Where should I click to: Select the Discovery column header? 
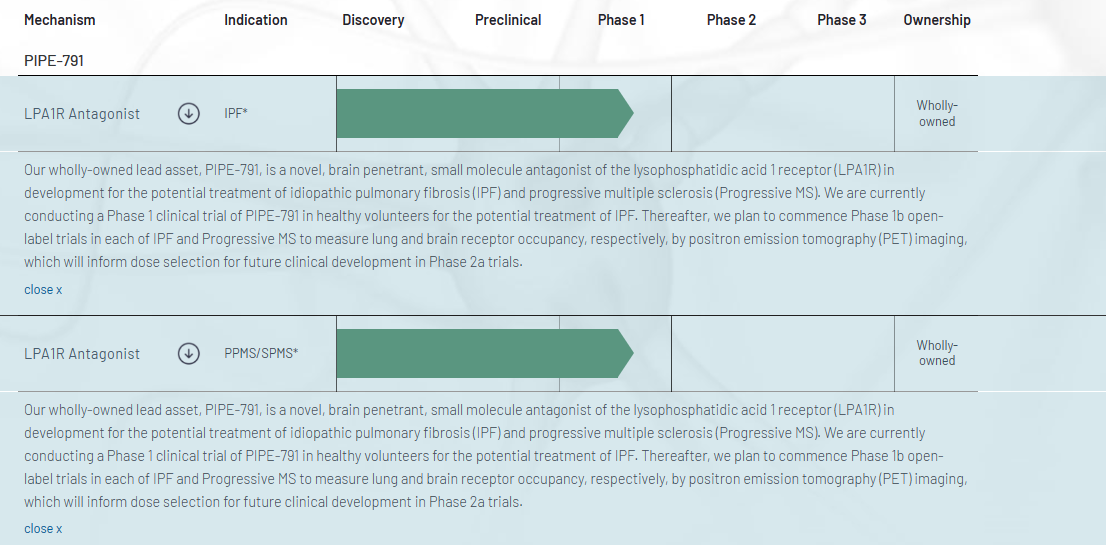pos(373,20)
